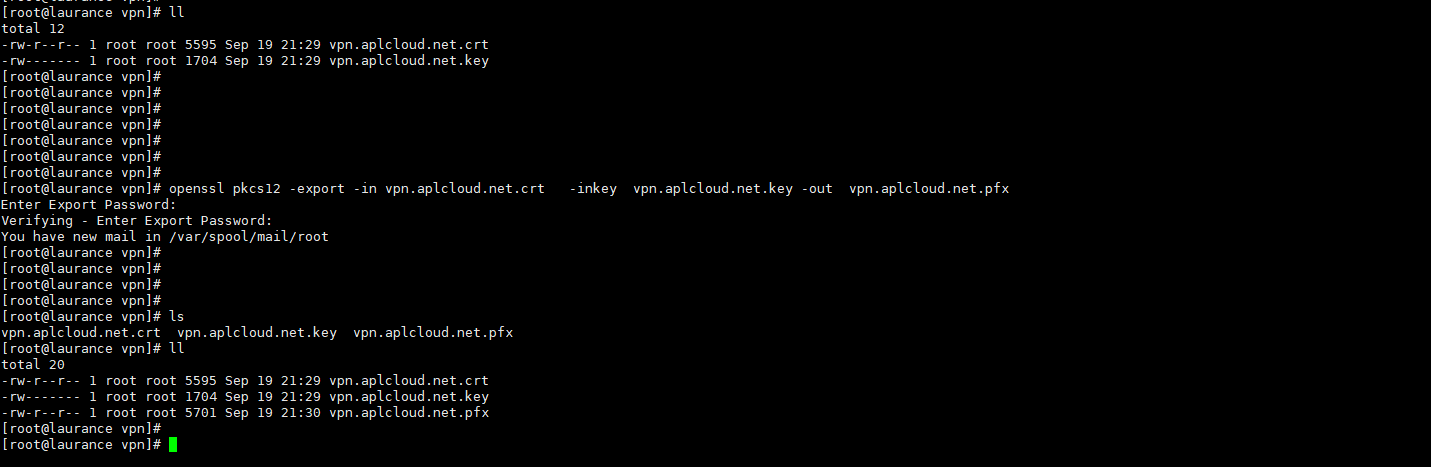Click the 'total 12' line
This screenshot has width=1431, height=467.
pyautogui.click(x=33, y=29)
